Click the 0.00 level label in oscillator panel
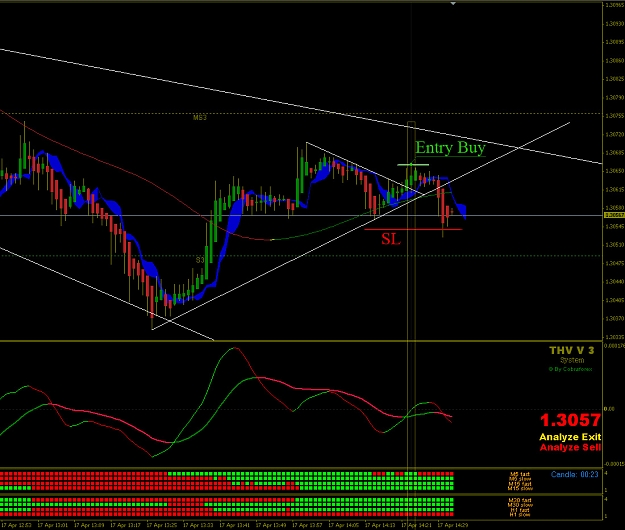The width and height of the screenshot is (625, 530). 609,409
